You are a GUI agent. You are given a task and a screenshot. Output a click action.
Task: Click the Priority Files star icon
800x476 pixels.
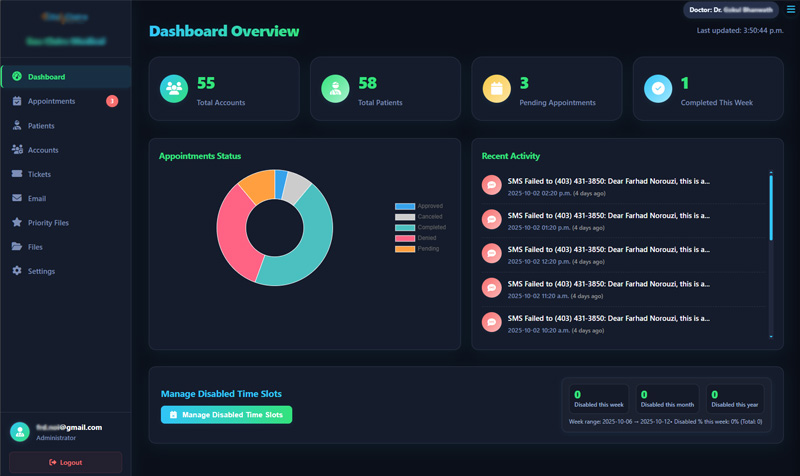click(x=17, y=222)
